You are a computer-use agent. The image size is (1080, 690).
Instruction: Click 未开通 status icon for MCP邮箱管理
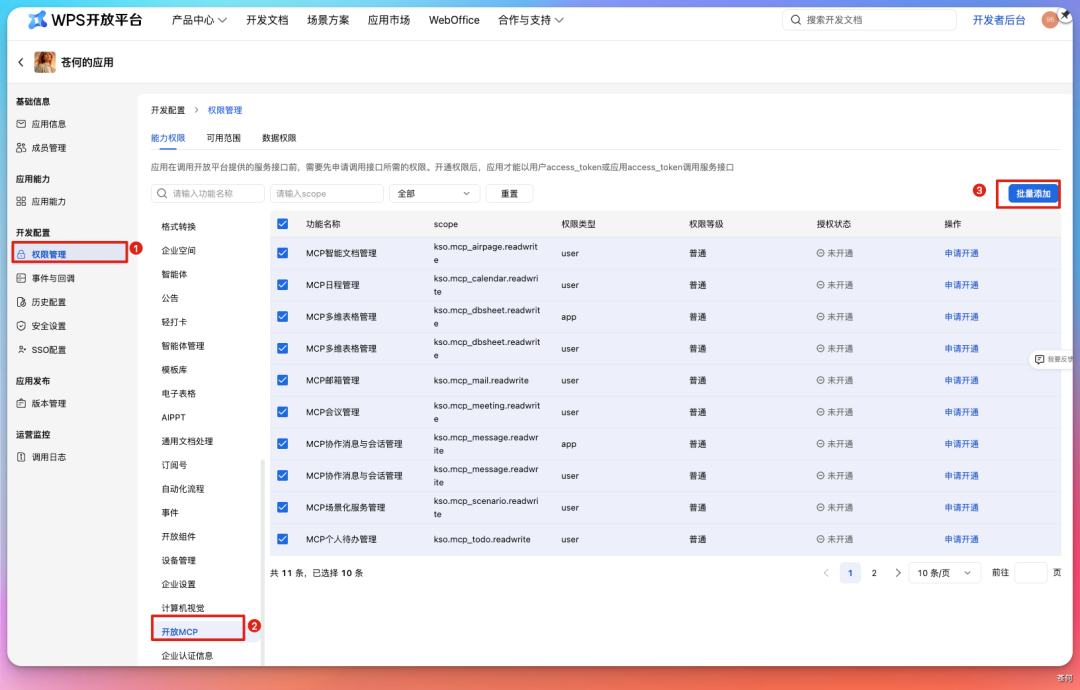click(820, 381)
